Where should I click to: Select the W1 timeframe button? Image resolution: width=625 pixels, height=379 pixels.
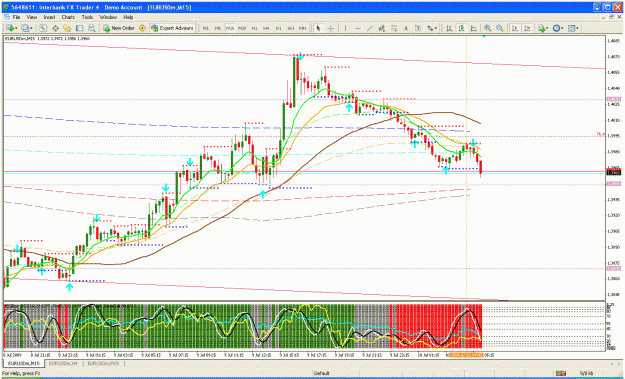click(291, 28)
